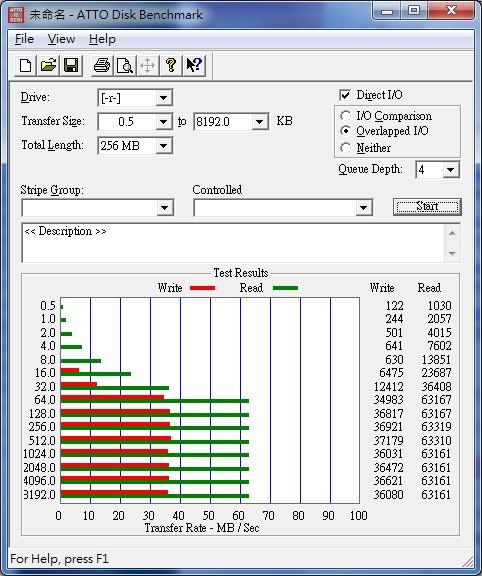Minimize the ATTO Disk Benchmark window
Viewport: 482px width, 576px height.
pos(387,11)
